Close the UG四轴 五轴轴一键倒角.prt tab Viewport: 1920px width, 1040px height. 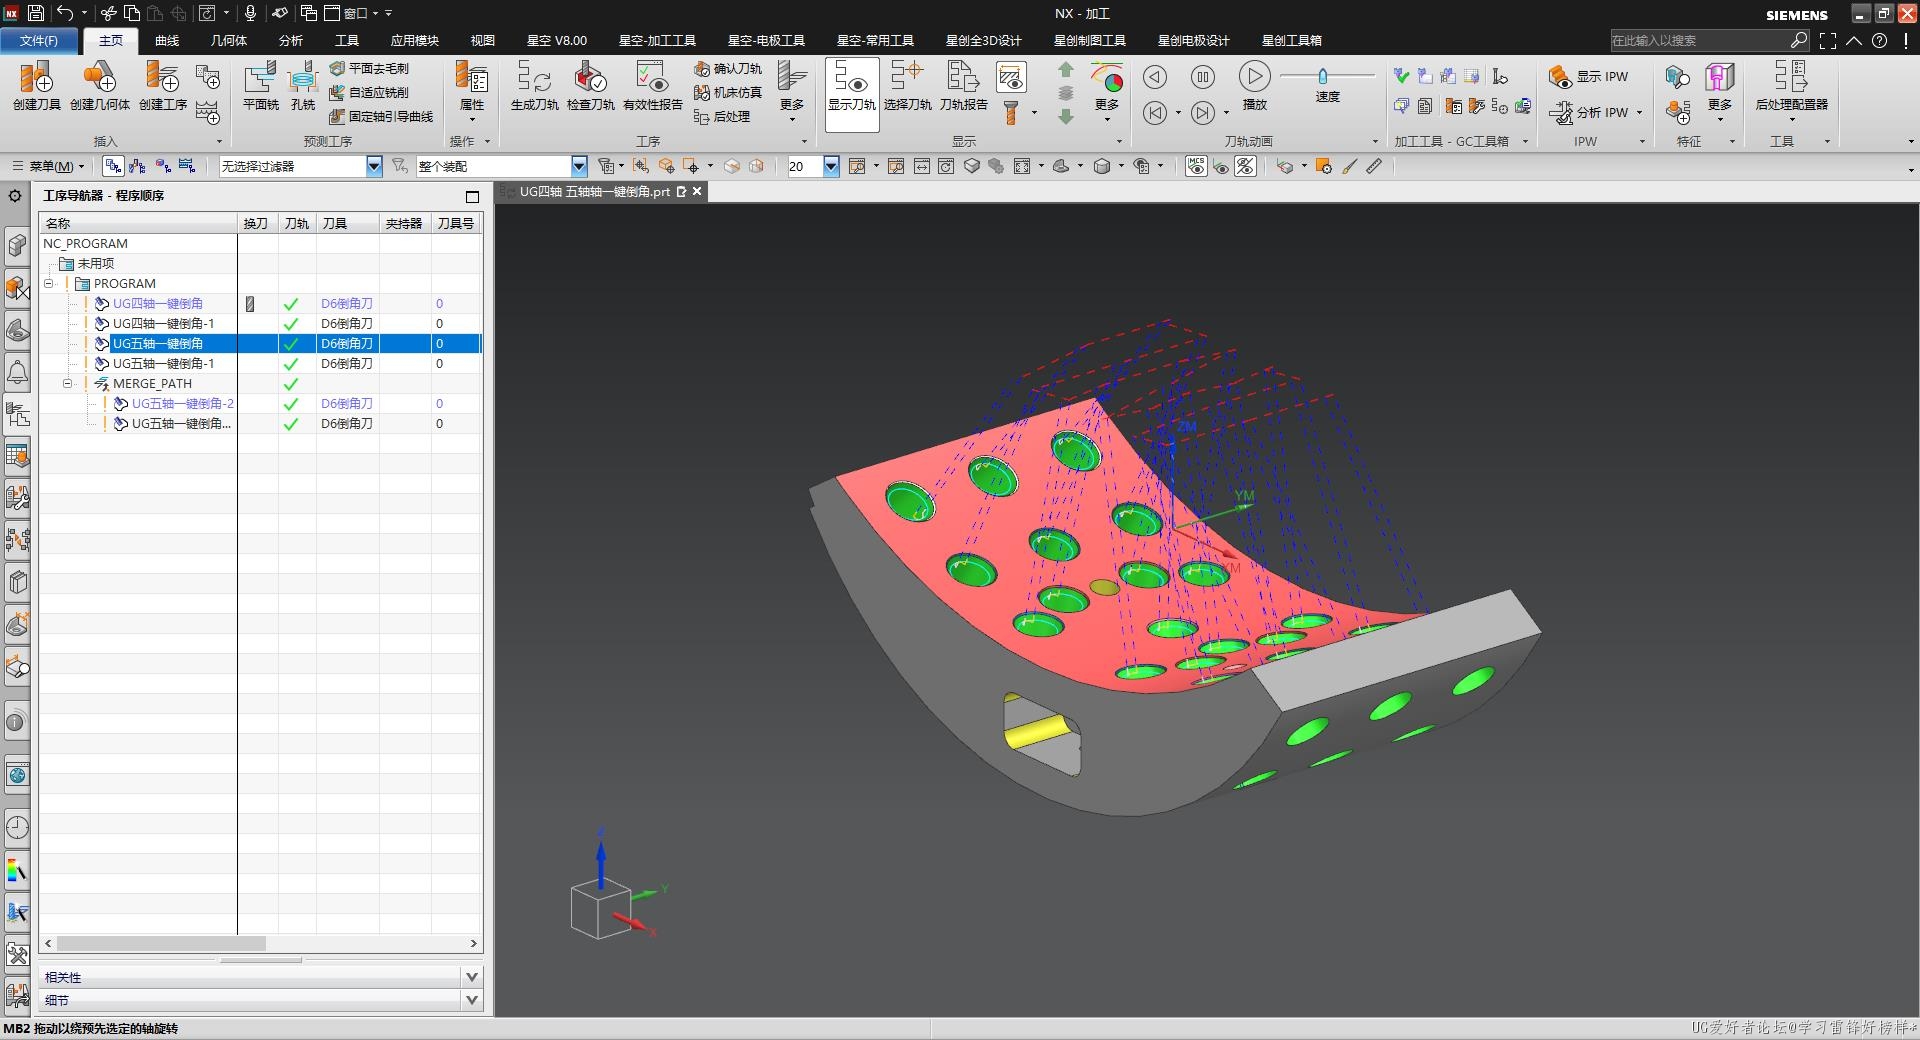(x=698, y=191)
